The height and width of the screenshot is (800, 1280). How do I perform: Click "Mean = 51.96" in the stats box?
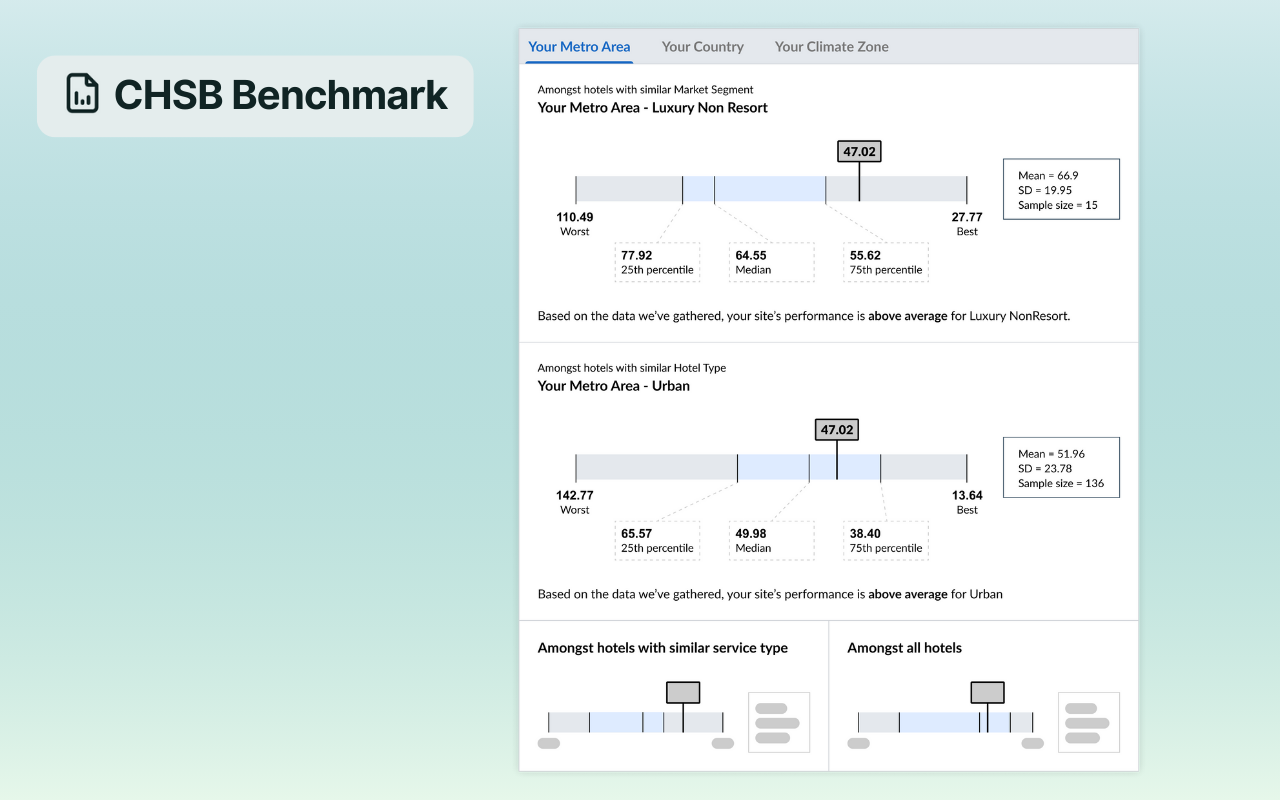click(x=1051, y=453)
